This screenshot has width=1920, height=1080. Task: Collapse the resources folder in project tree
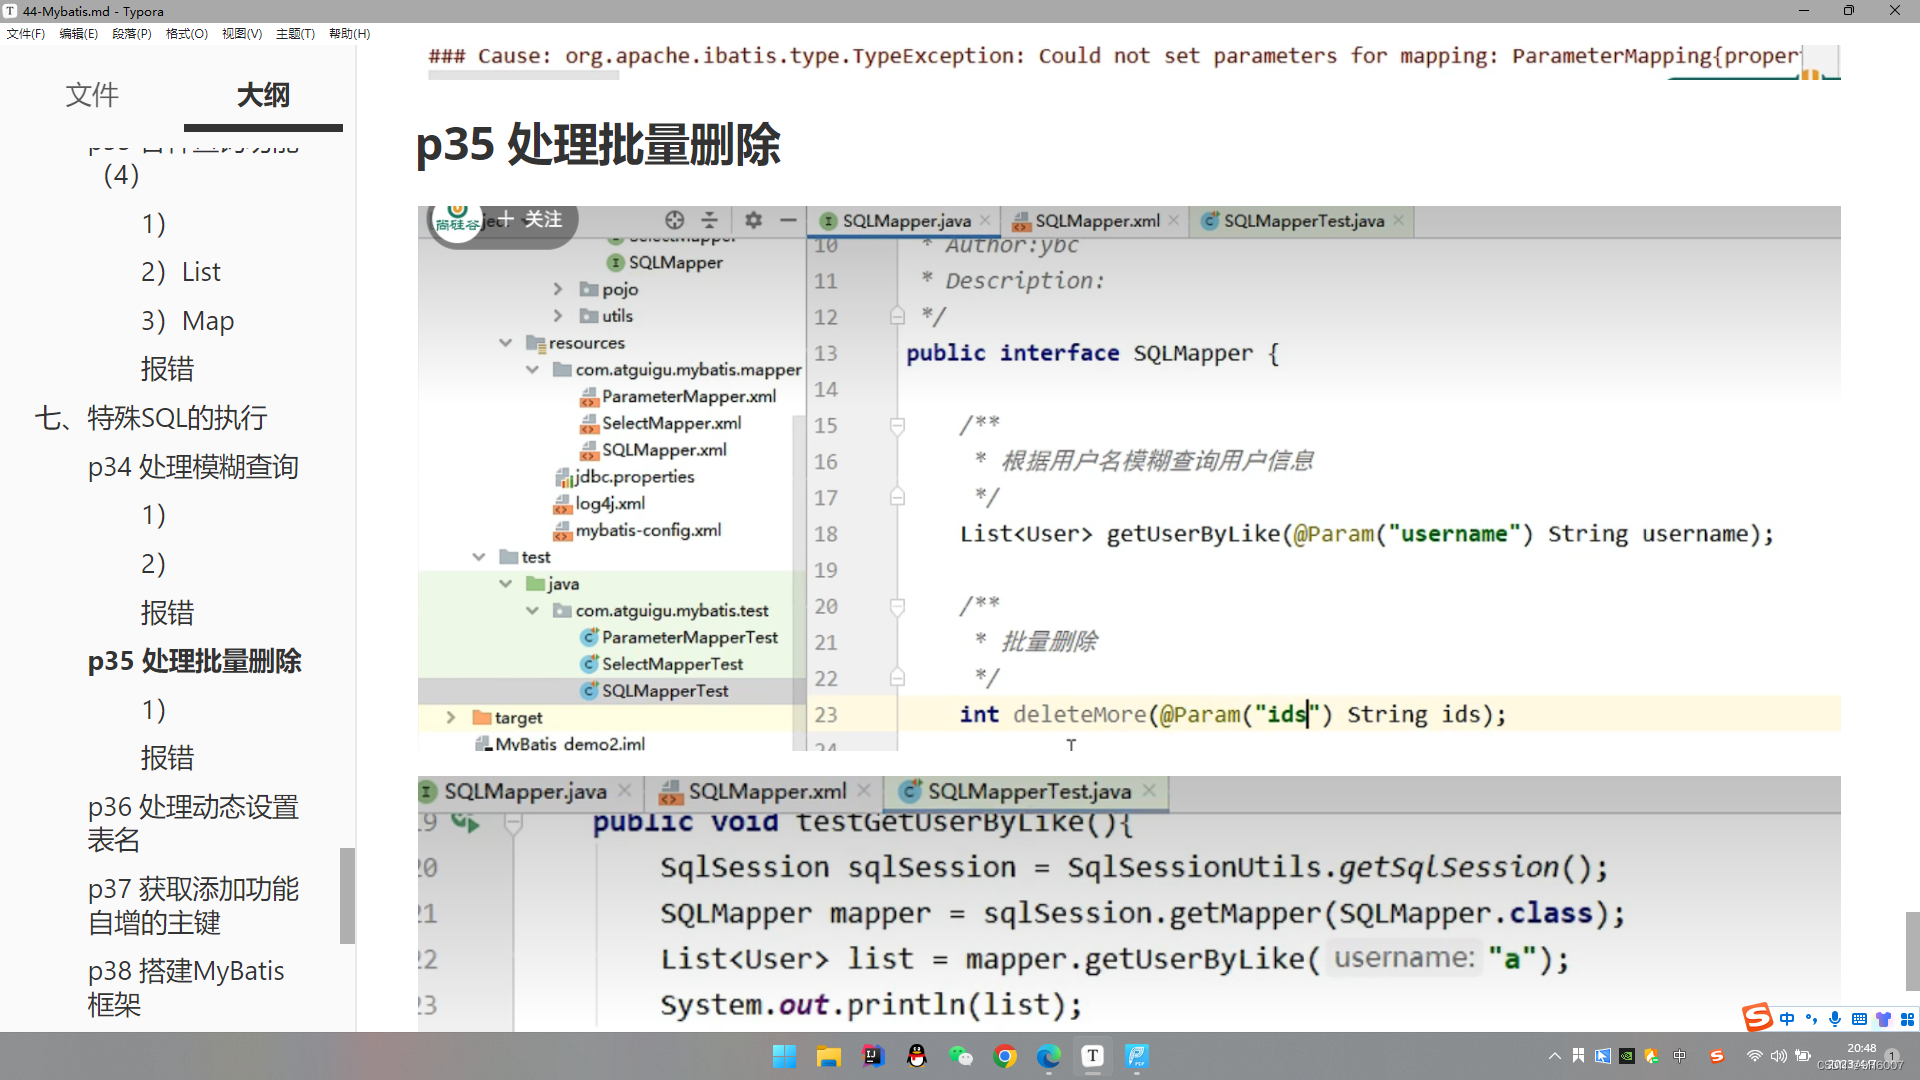[507, 342]
